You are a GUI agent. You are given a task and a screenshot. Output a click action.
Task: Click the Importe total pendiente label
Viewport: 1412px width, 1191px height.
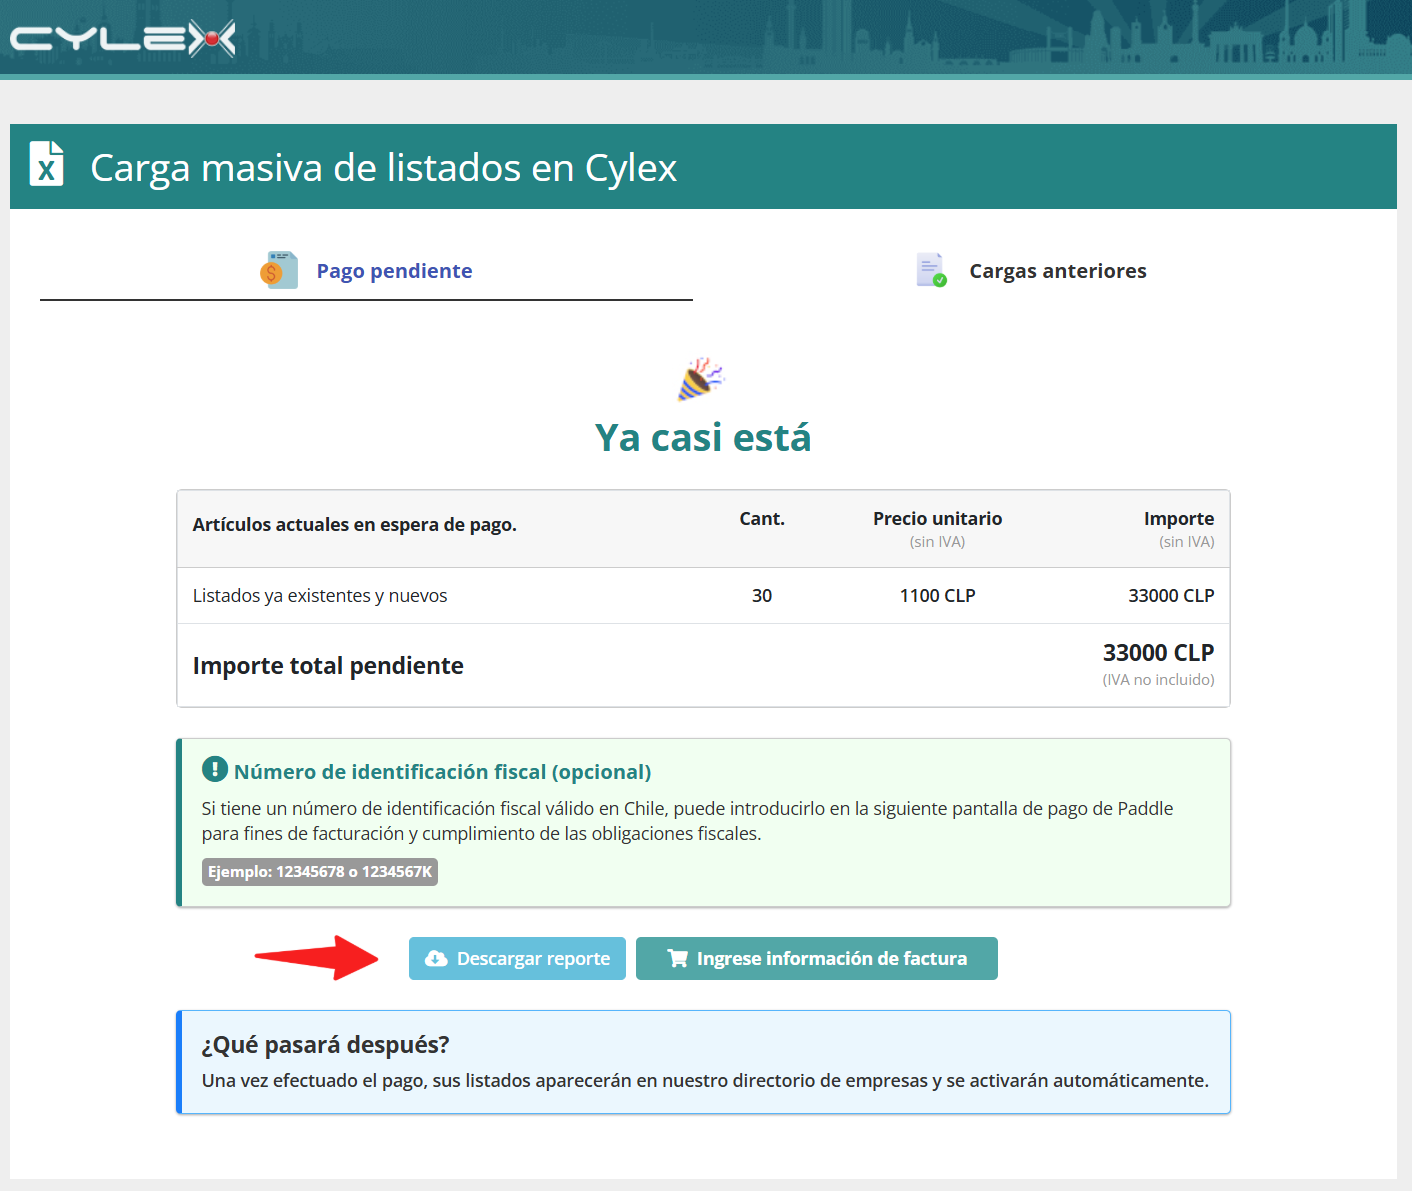coord(328,666)
